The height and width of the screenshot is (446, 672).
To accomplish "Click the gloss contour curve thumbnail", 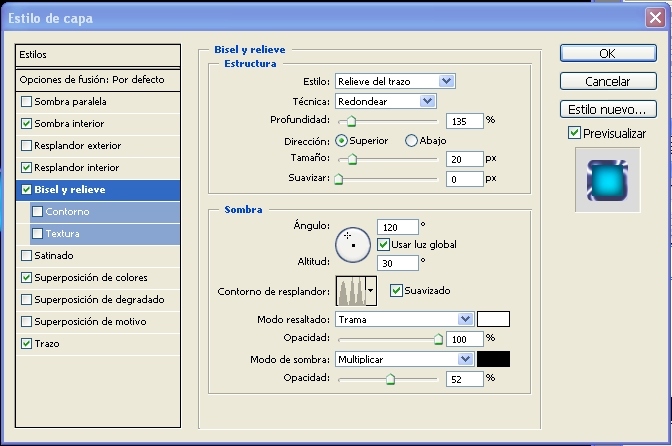I will (x=351, y=291).
